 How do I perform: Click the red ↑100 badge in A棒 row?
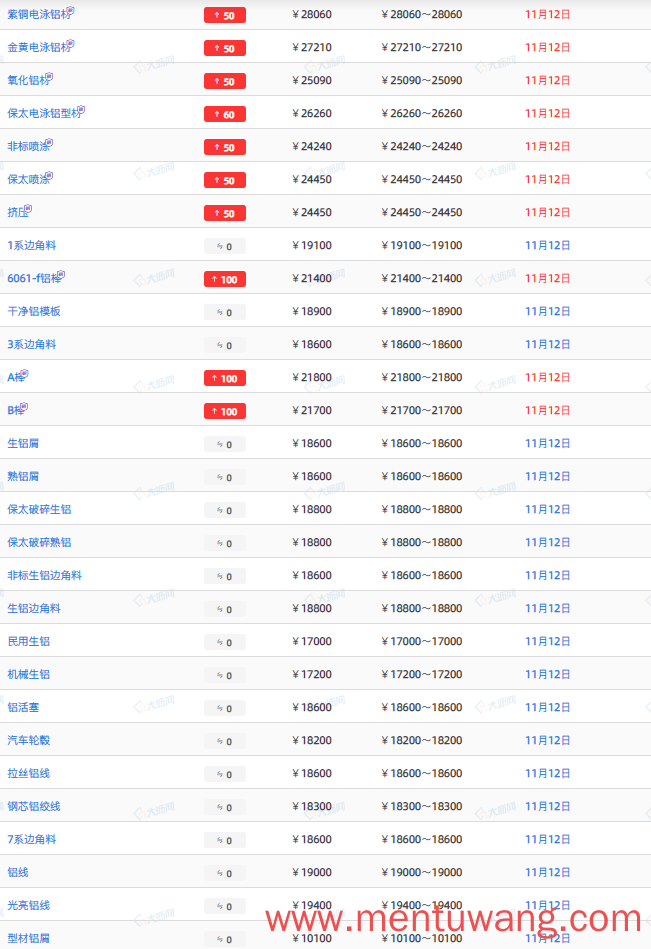225,378
